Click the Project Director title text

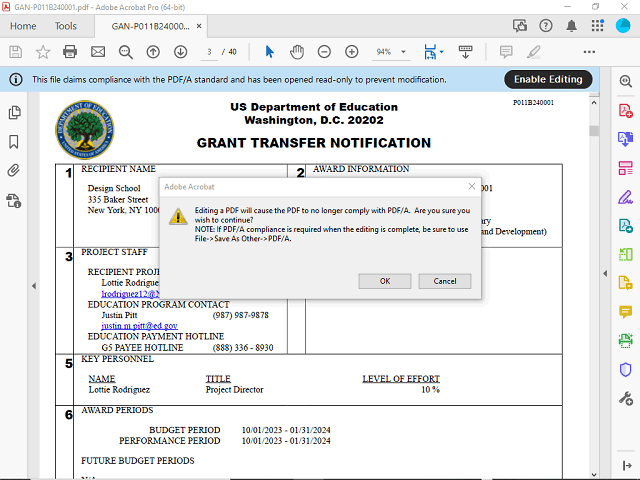pyautogui.click(x=234, y=390)
